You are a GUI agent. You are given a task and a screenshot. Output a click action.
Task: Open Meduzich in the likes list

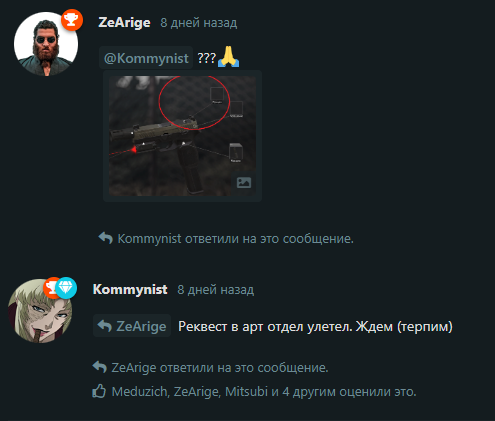[x=139, y=391]
